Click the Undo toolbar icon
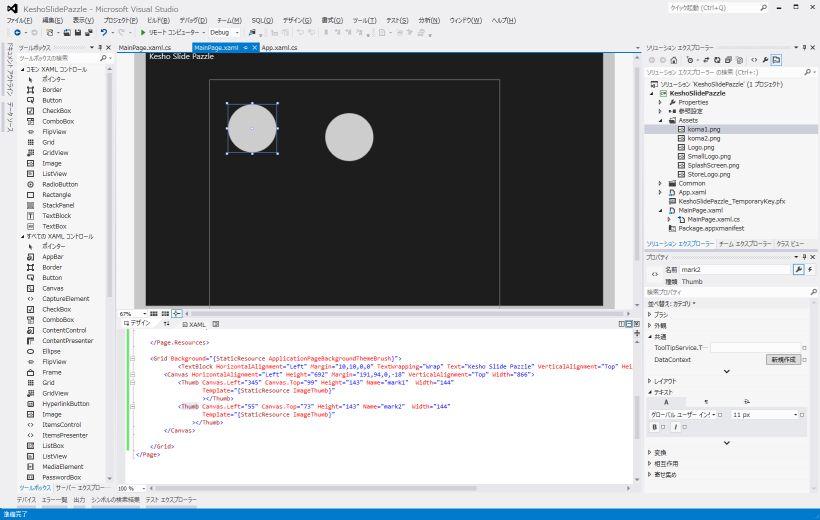820x520 pixels. 103,32
